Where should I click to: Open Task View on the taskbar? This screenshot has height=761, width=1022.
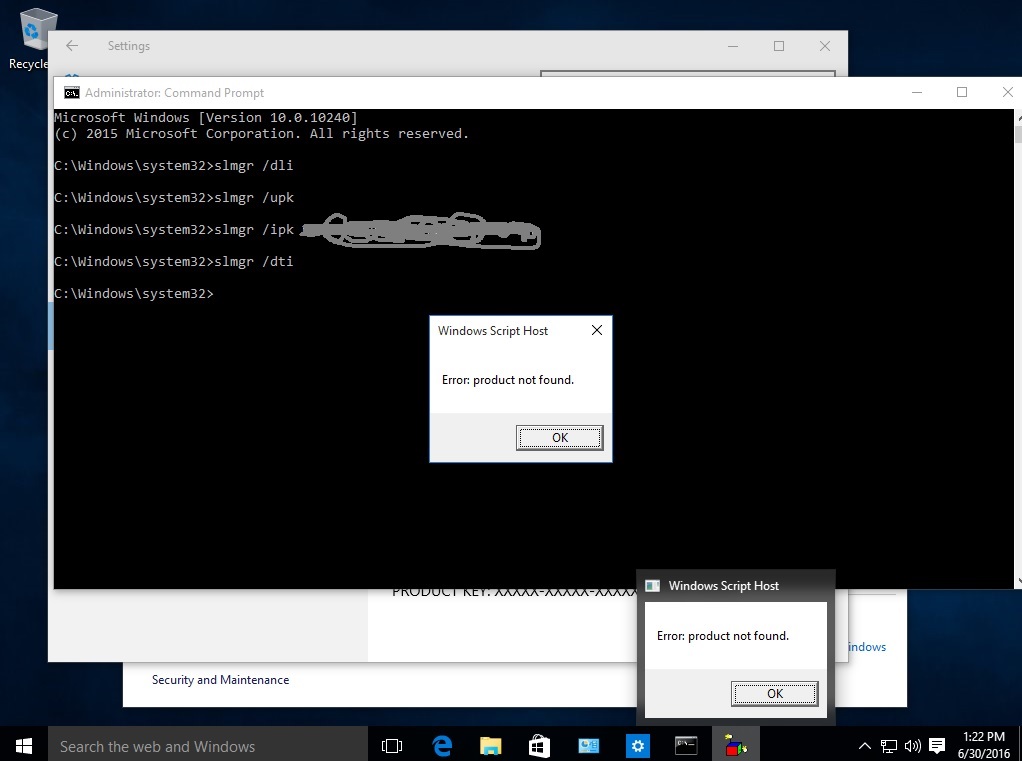click(392, 745)
